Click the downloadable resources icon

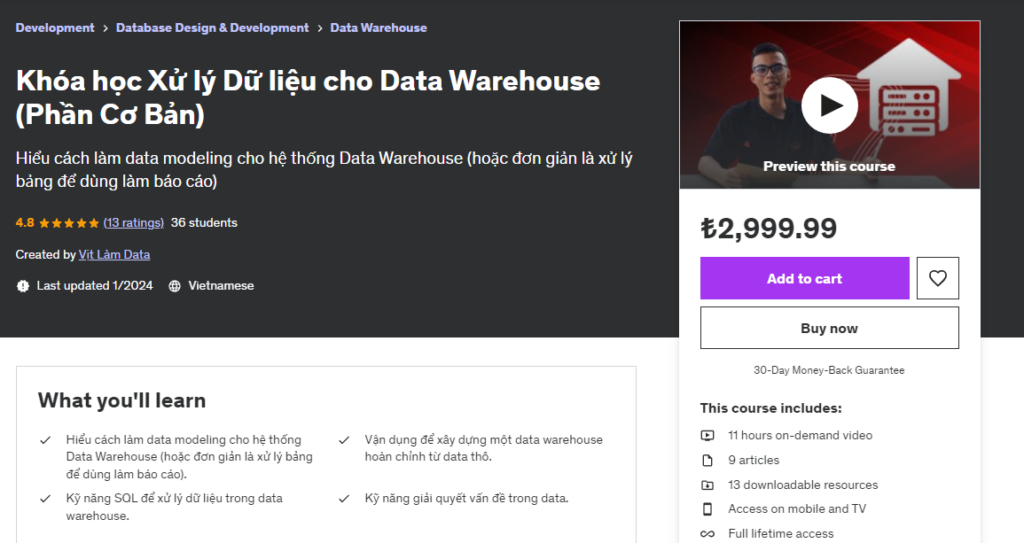point(708,485)
